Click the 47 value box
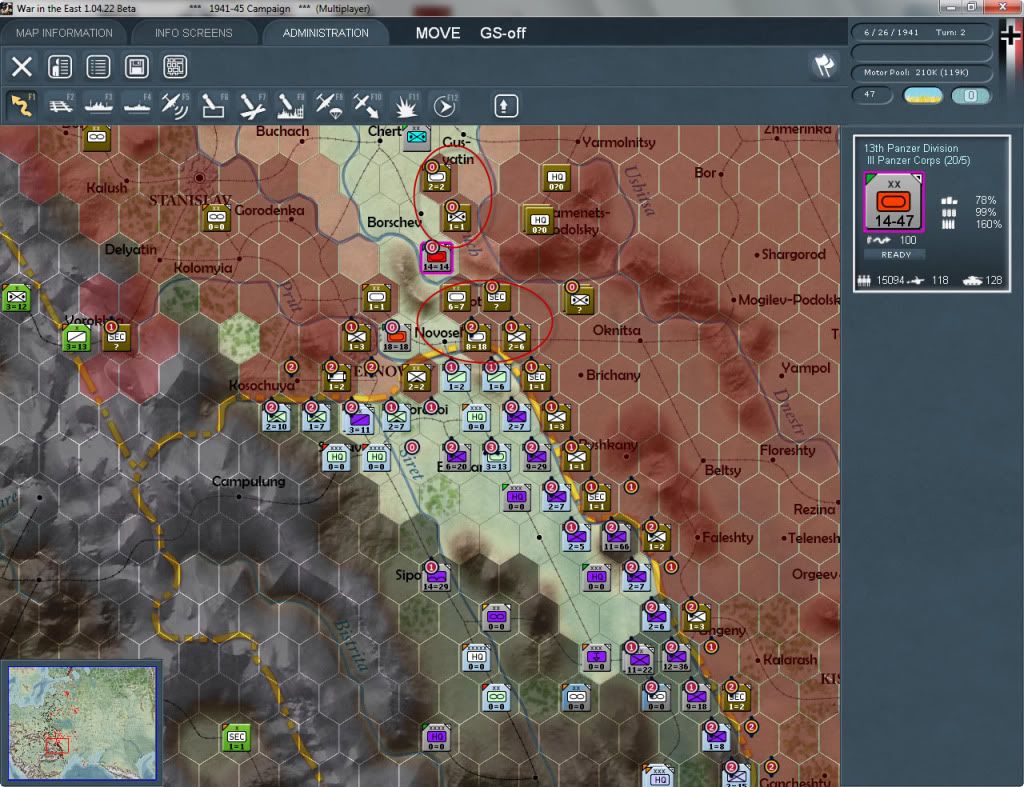The width and height of the screenshot is (1024, 787). 872,95
